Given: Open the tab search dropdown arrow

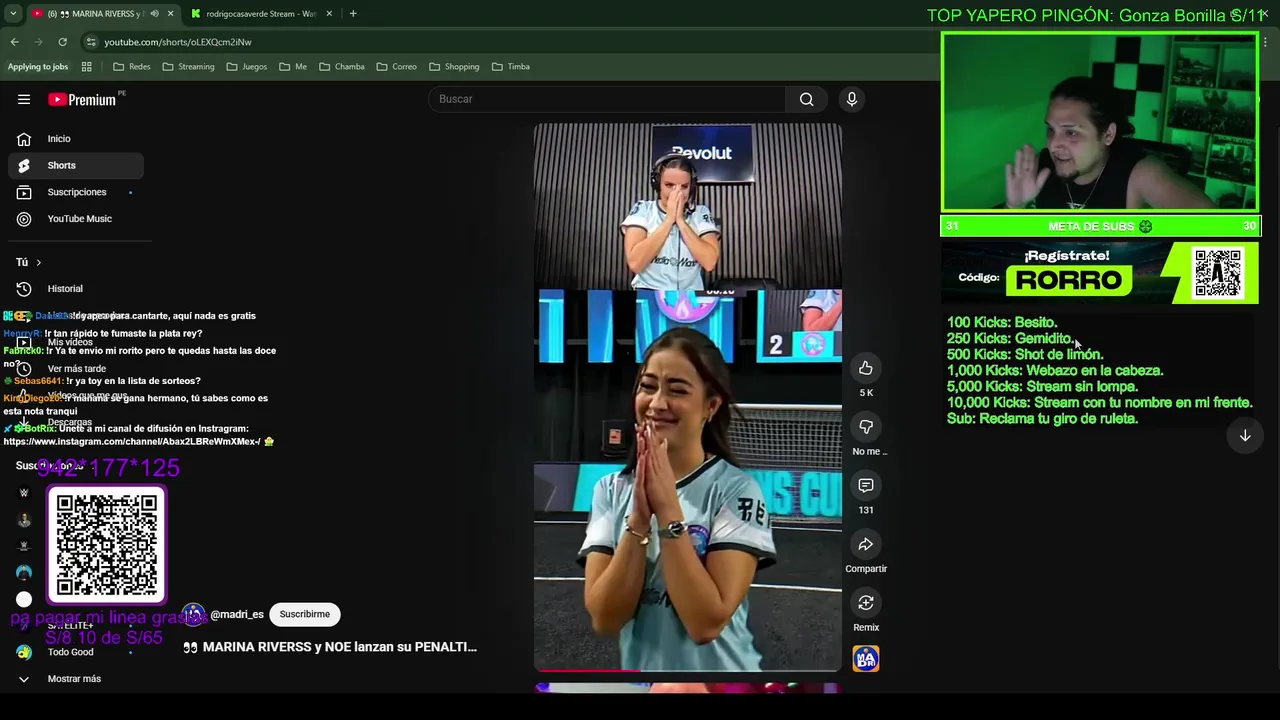Looking at the screenshot, I should [x=13, y=14].
